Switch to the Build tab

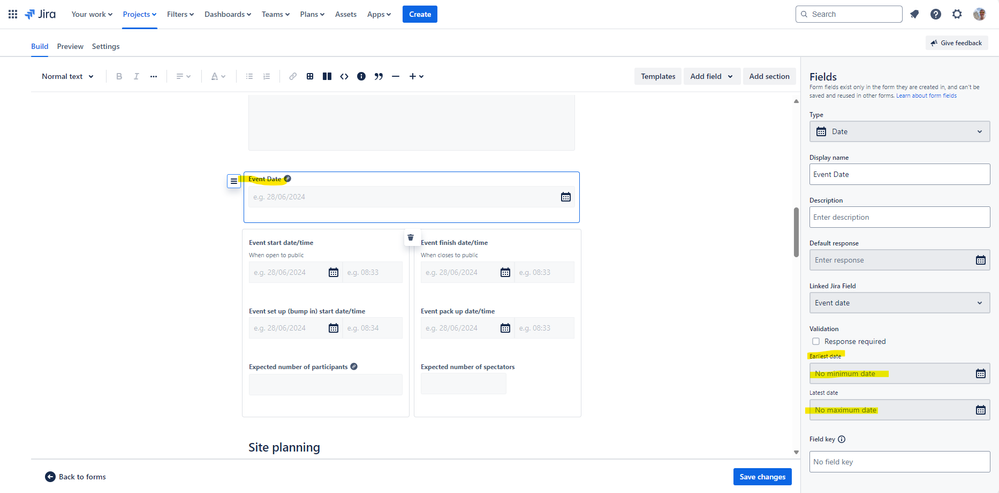tap(40, 46)
